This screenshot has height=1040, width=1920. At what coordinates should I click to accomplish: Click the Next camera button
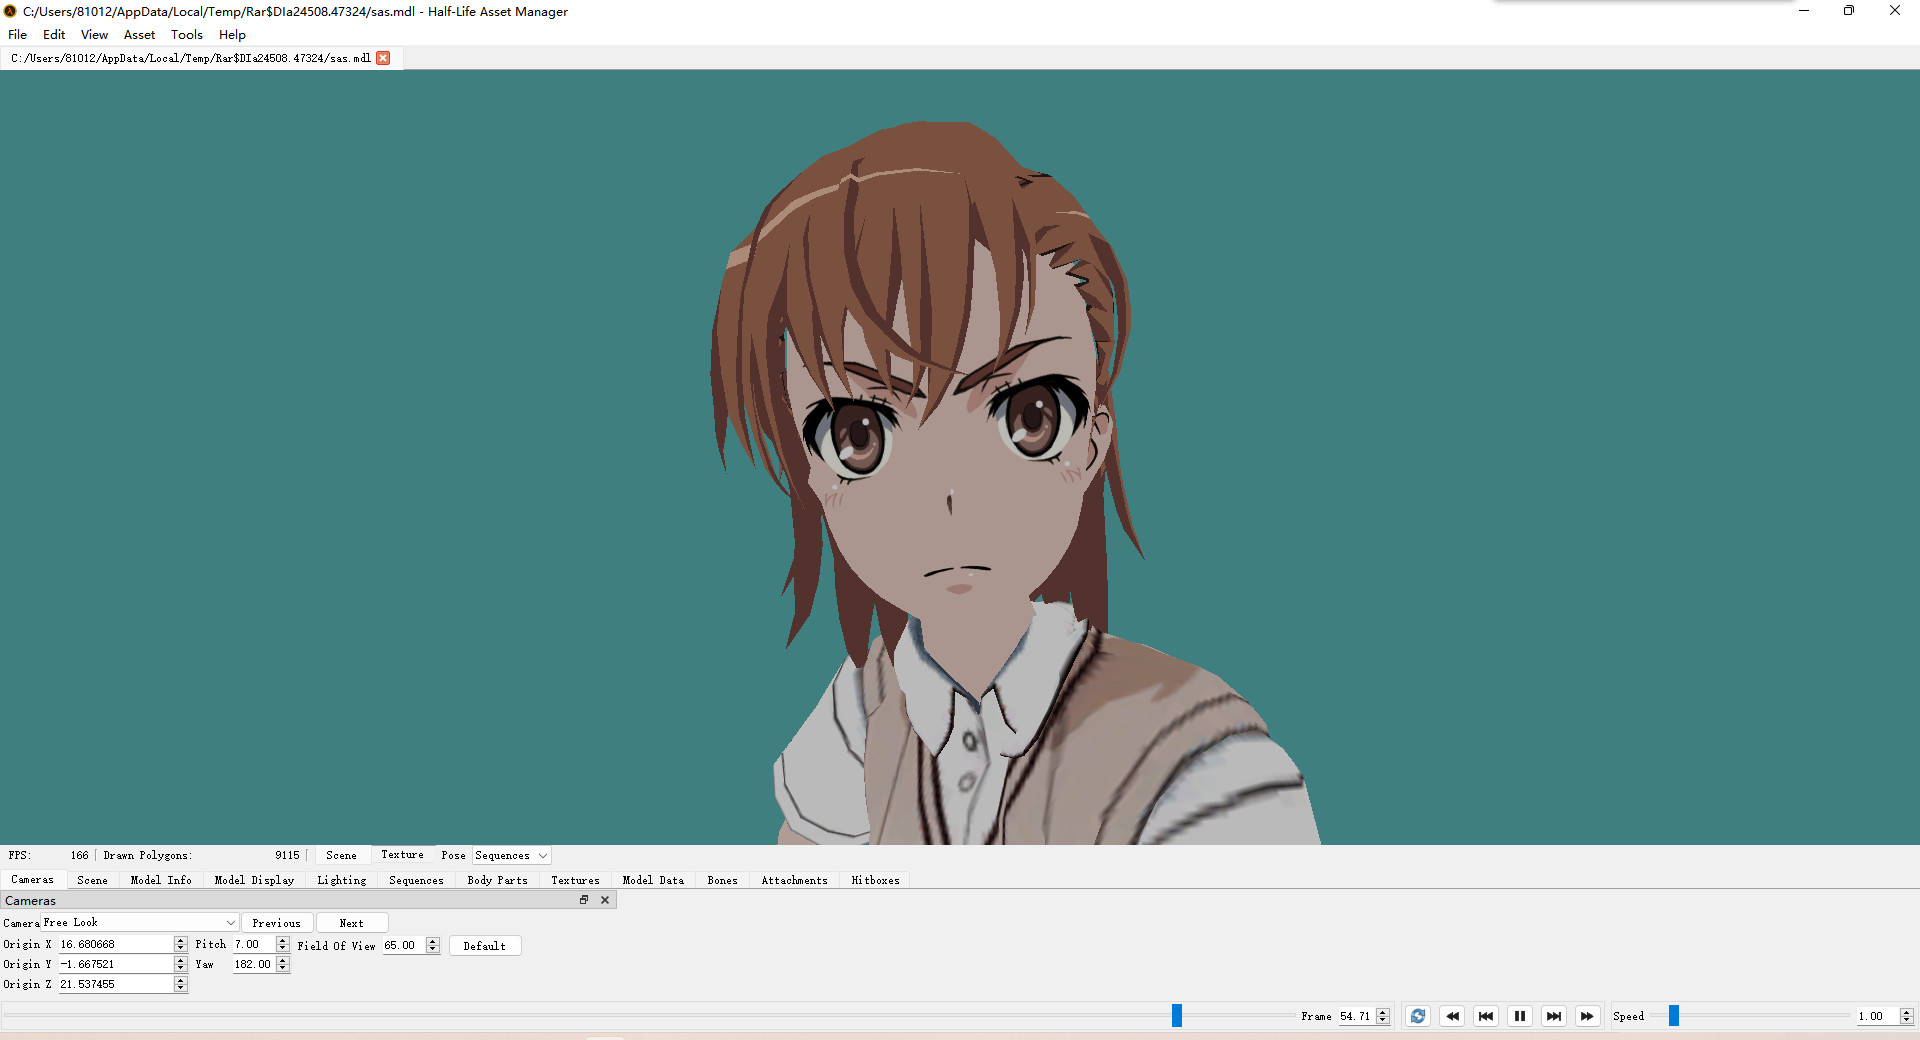351,922
